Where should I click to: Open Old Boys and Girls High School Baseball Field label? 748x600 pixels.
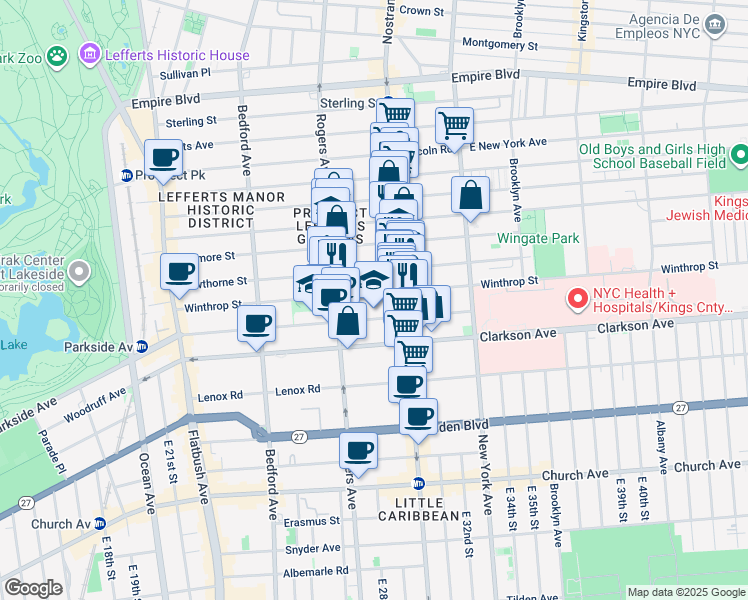point(652,156)
